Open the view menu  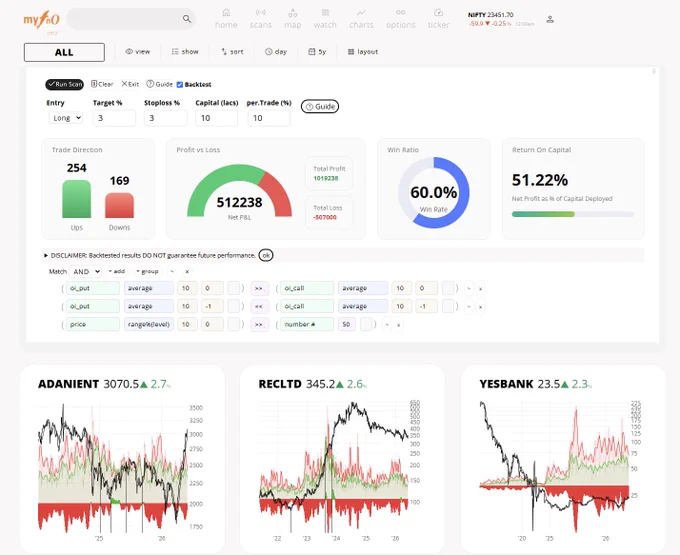coord(137,52)
